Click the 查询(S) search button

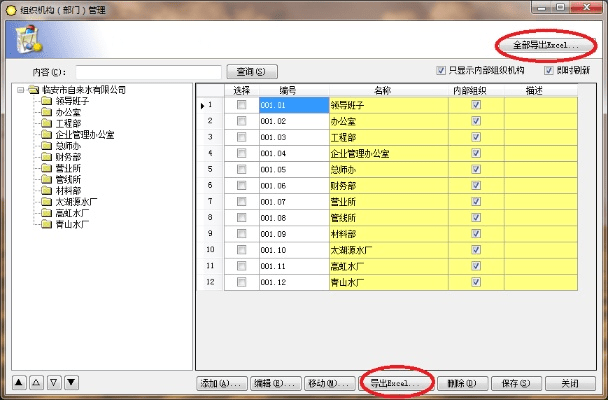click(x=252, y=72)
